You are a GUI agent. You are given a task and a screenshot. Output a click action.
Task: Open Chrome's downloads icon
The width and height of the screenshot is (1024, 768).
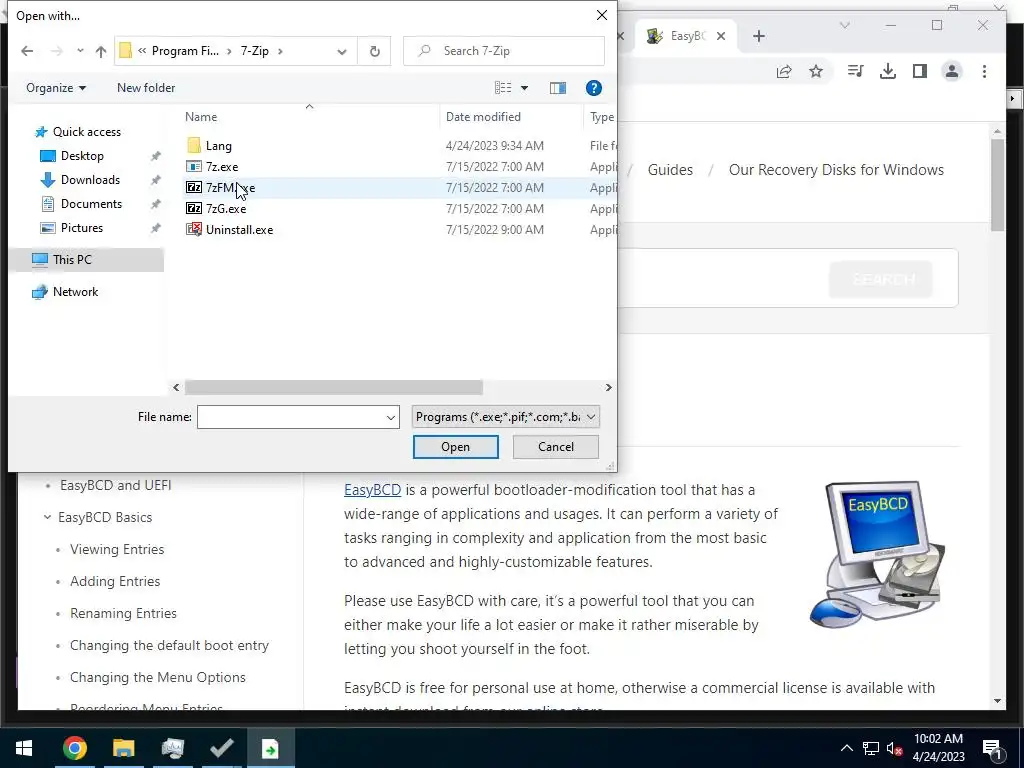tap(888, 71)
